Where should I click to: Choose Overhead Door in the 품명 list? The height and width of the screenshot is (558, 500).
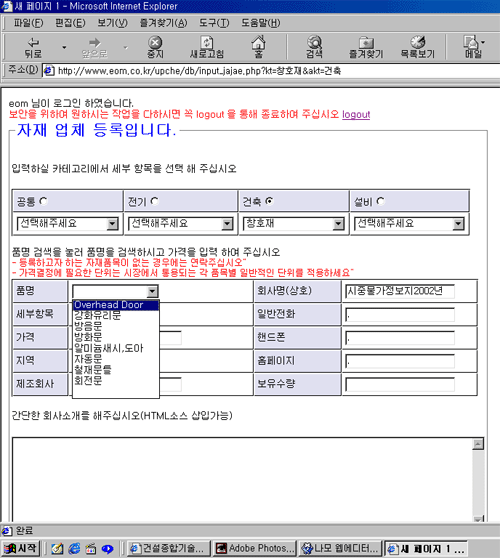pyautogui.click(x=116, y=305)
